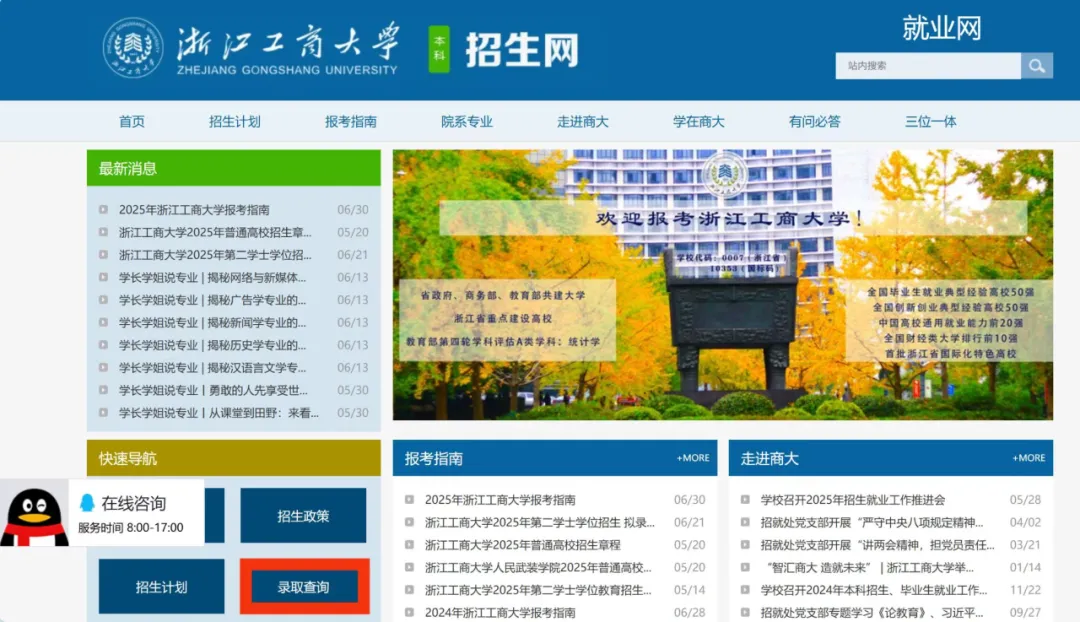Screen dimensions: 1080x622
Task: Click the green 本科 badge
Action: coord(439,49)
